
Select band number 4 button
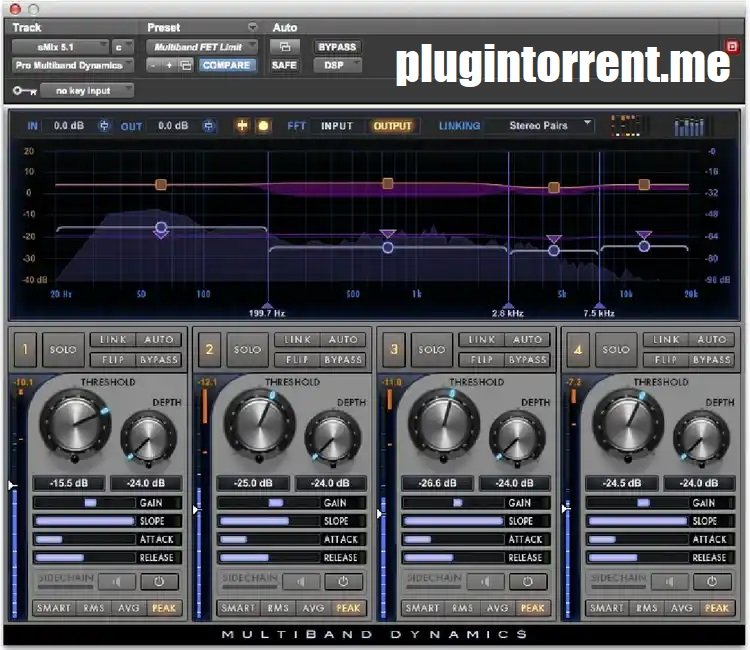(x=578, y=350)
